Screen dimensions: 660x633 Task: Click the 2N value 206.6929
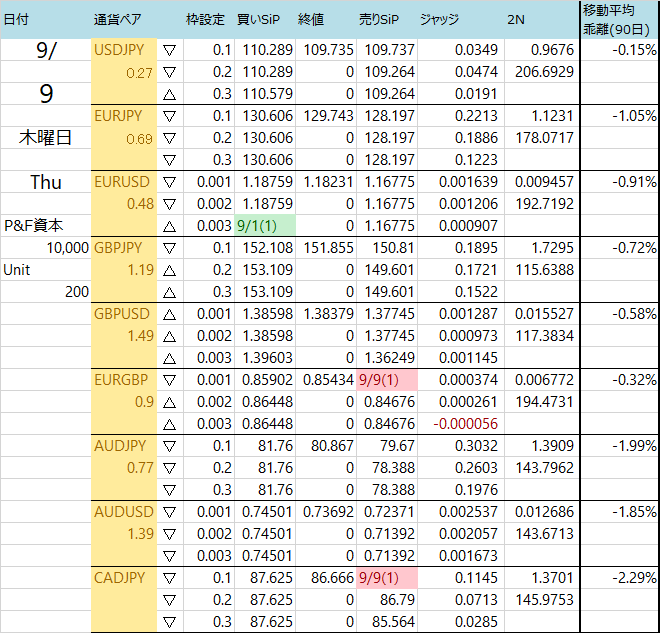pos(544,72)
